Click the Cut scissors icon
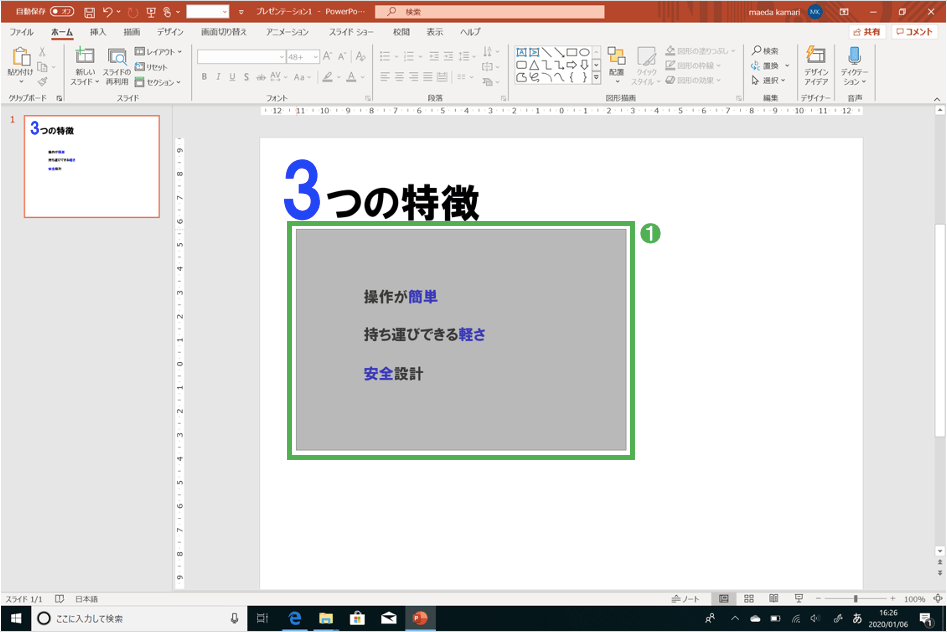Screen dimensions: 947x632 [42, 52]
